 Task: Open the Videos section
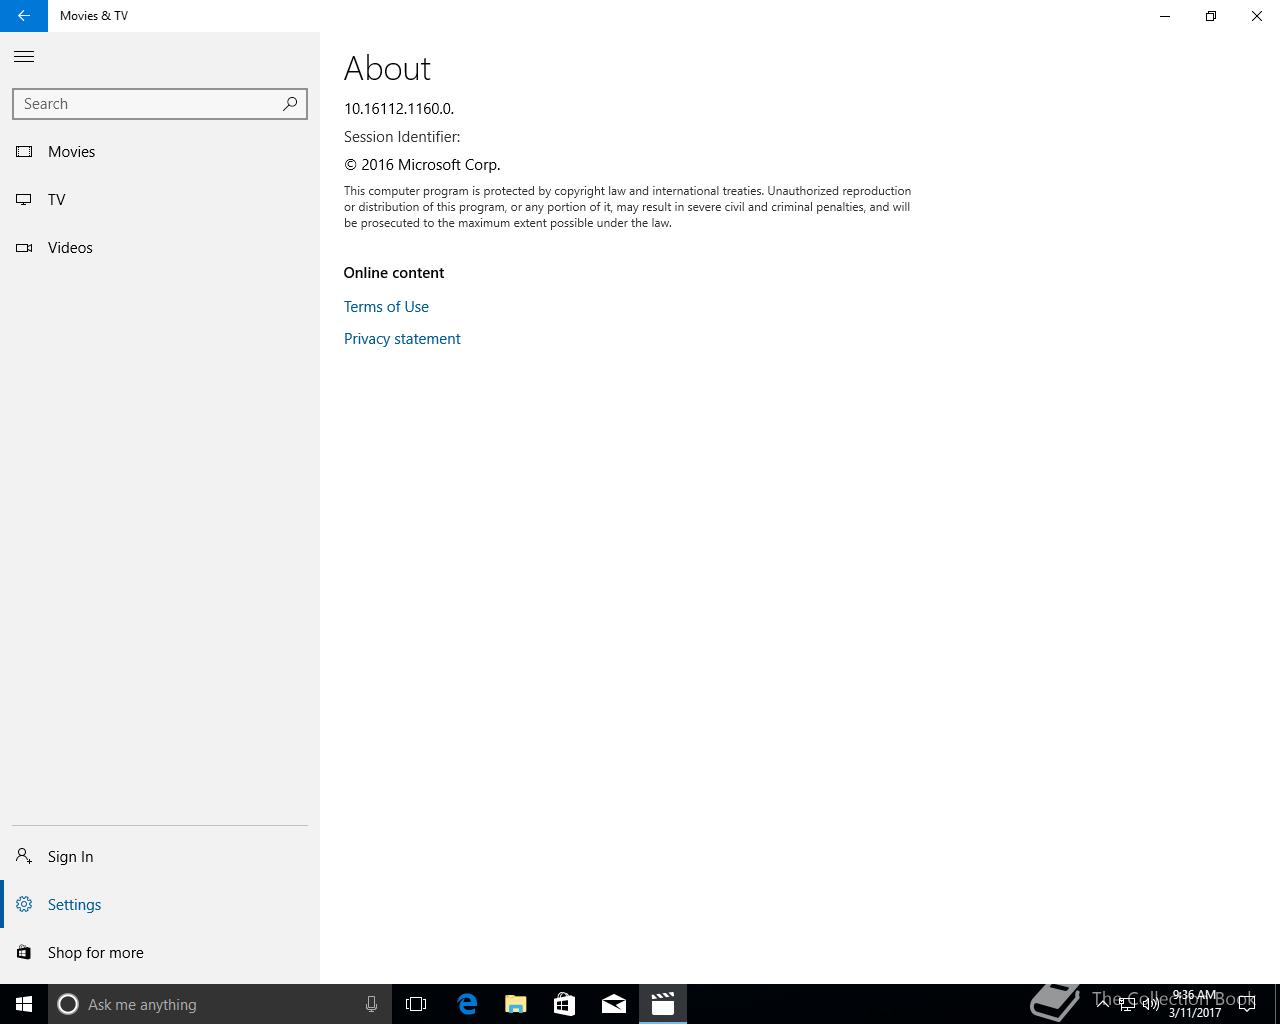point(160,248)
